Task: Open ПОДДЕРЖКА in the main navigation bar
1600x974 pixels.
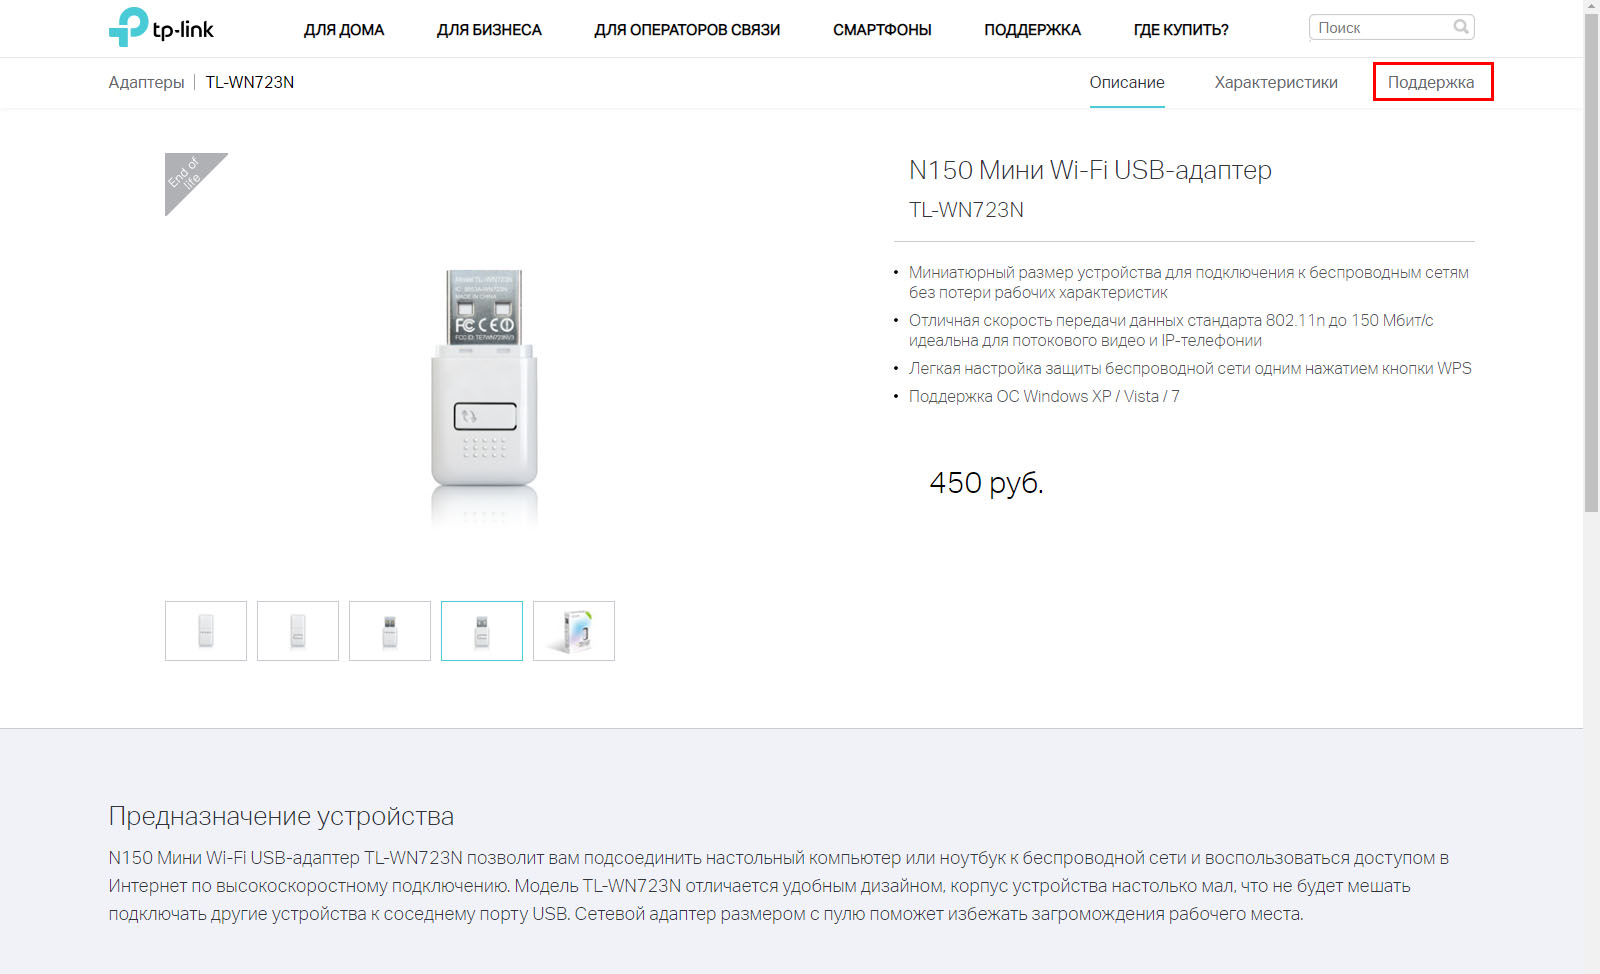Action: click(1032, 30)
